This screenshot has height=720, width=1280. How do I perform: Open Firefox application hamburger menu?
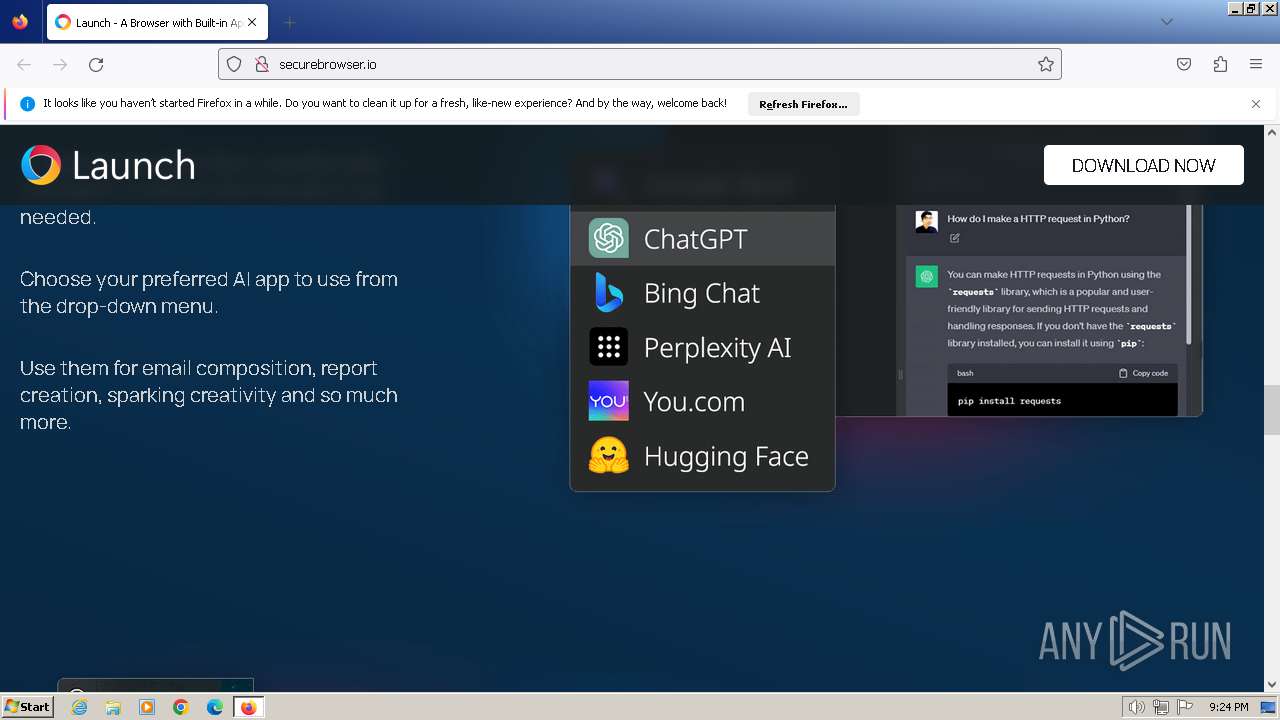(1256, 64)
